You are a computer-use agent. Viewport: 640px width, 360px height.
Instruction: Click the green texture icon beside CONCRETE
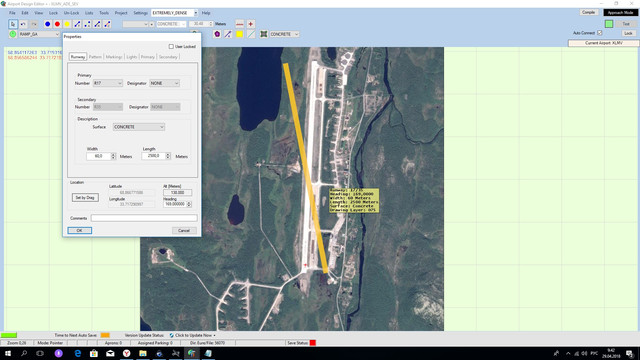[x=264, y=34]
